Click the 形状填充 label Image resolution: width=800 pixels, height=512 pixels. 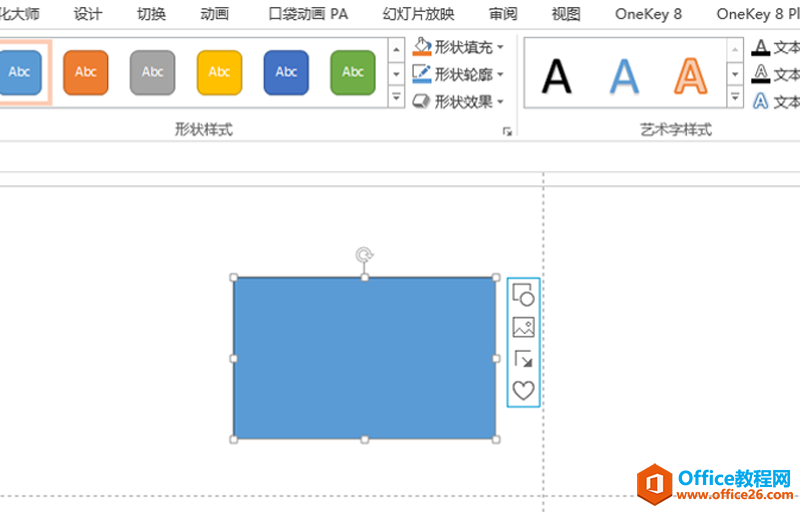point(463,47)
